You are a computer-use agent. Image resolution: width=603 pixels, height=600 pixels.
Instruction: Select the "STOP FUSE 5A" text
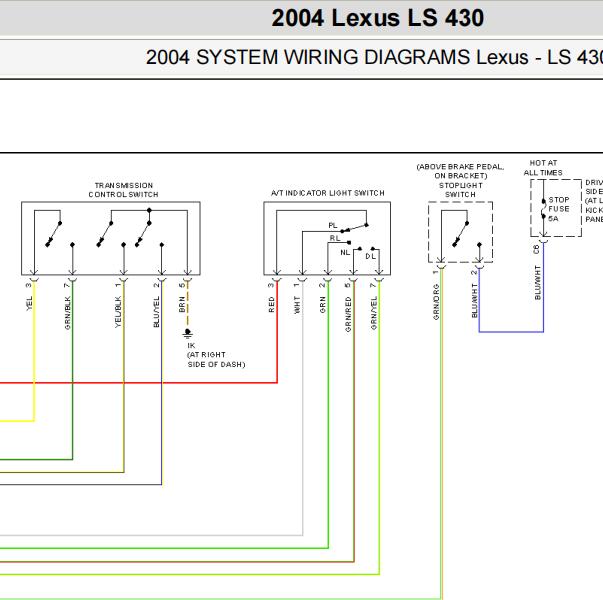point(559,209)
